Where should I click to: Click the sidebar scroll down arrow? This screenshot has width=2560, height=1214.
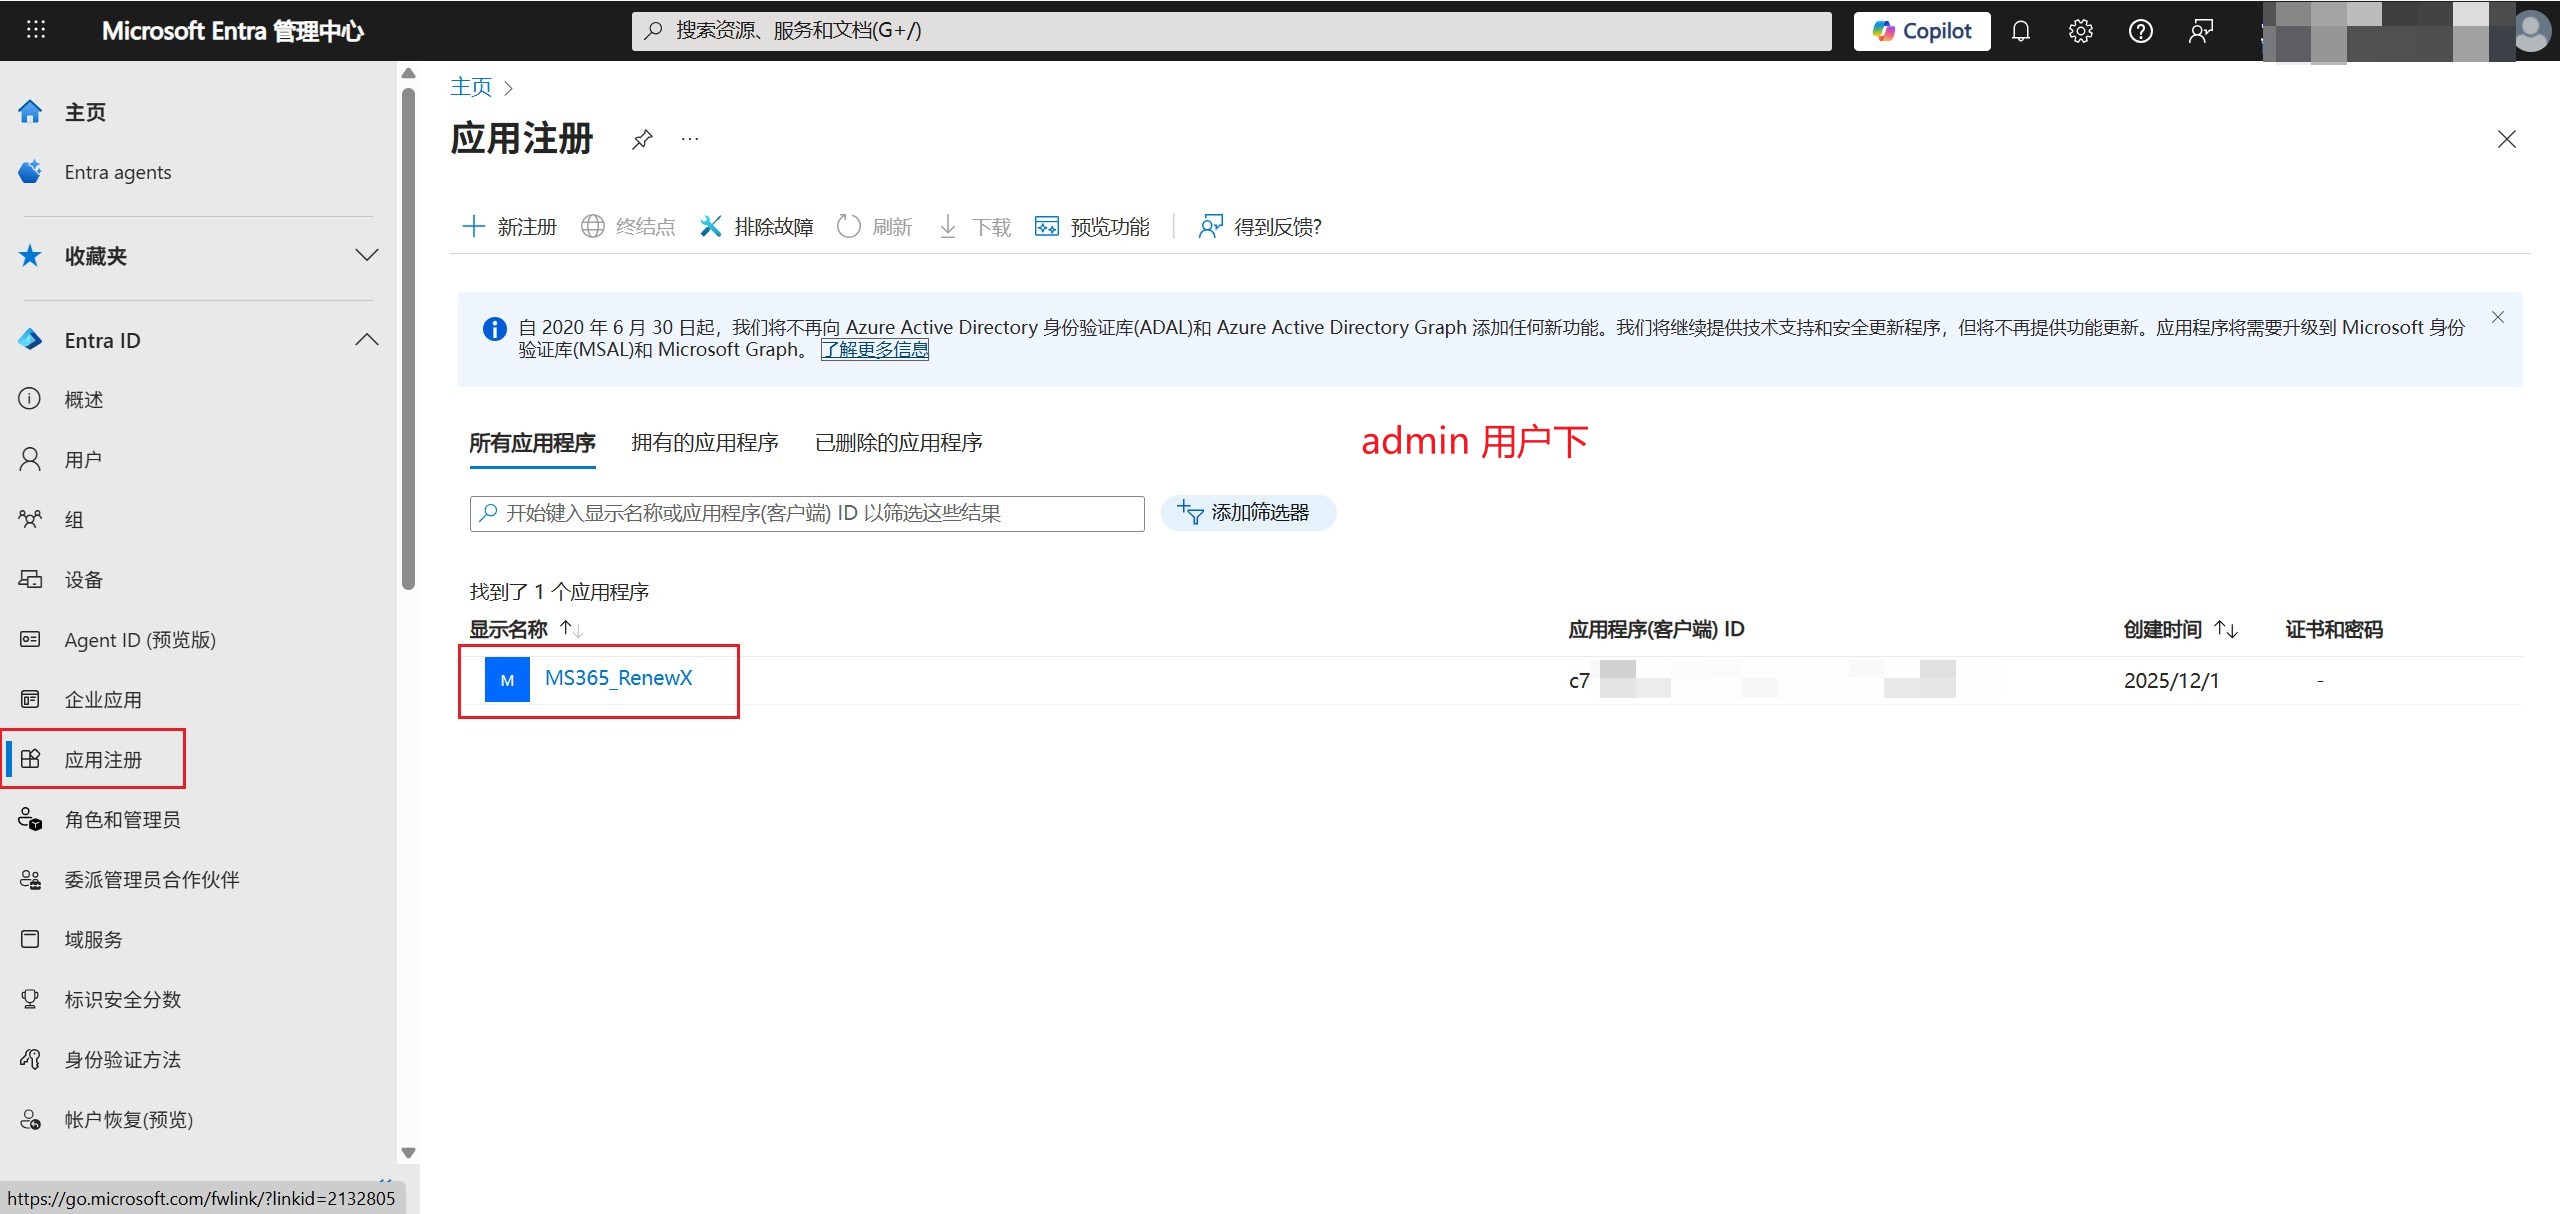click(408, 1152)
